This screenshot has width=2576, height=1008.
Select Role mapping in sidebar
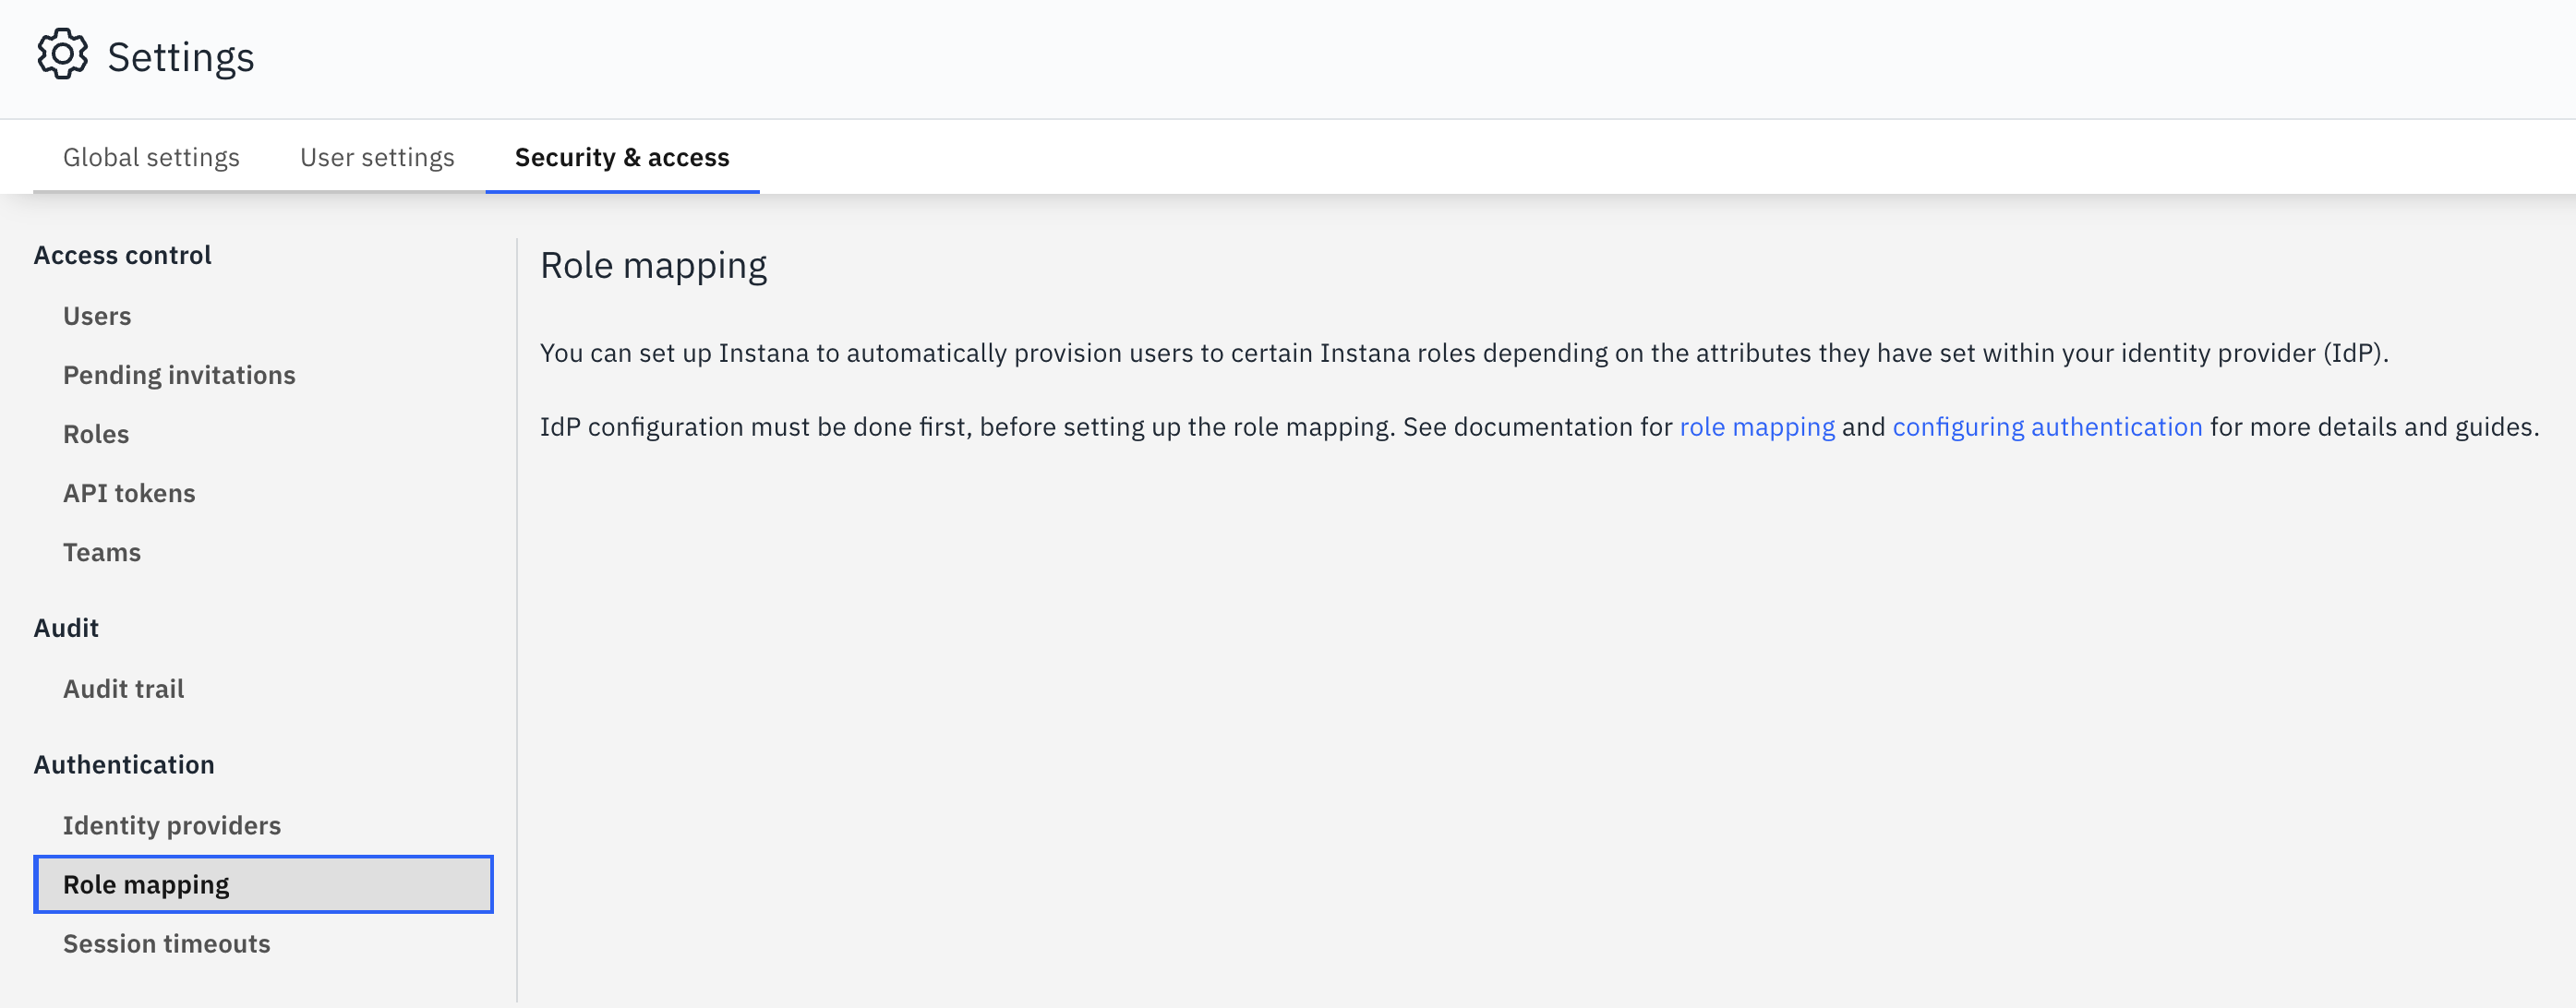pyautogui.click(x=263, y=884)
